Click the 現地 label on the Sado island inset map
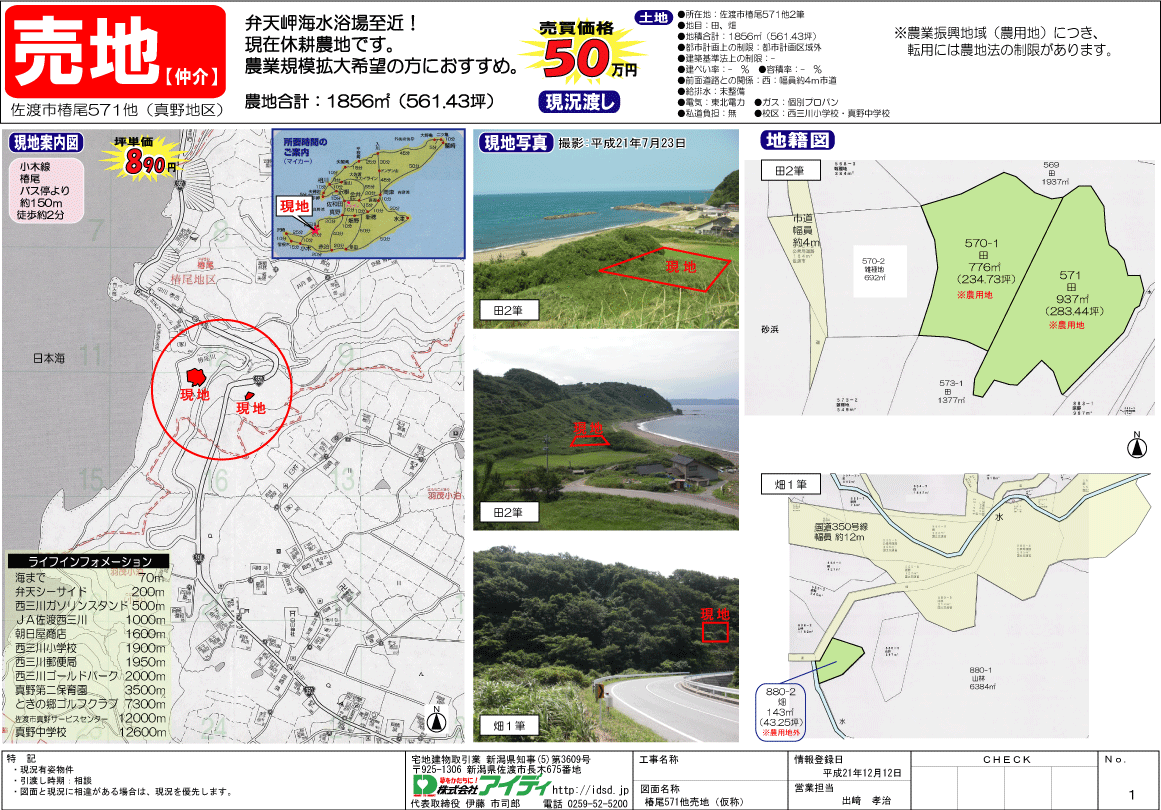 click(295, 205)
